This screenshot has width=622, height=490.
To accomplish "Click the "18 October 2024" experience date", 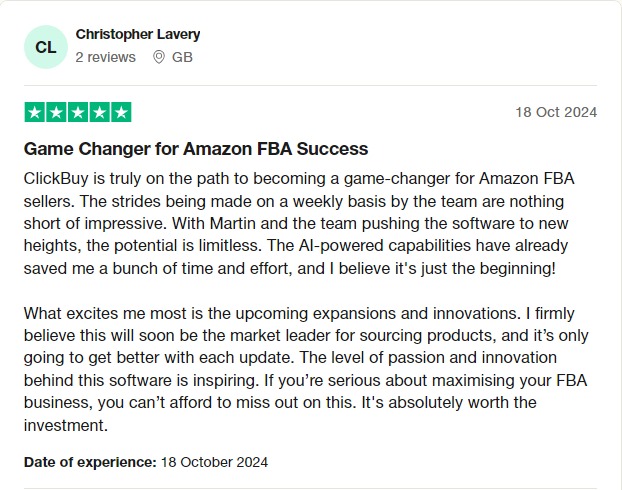I will coord(214,462).
